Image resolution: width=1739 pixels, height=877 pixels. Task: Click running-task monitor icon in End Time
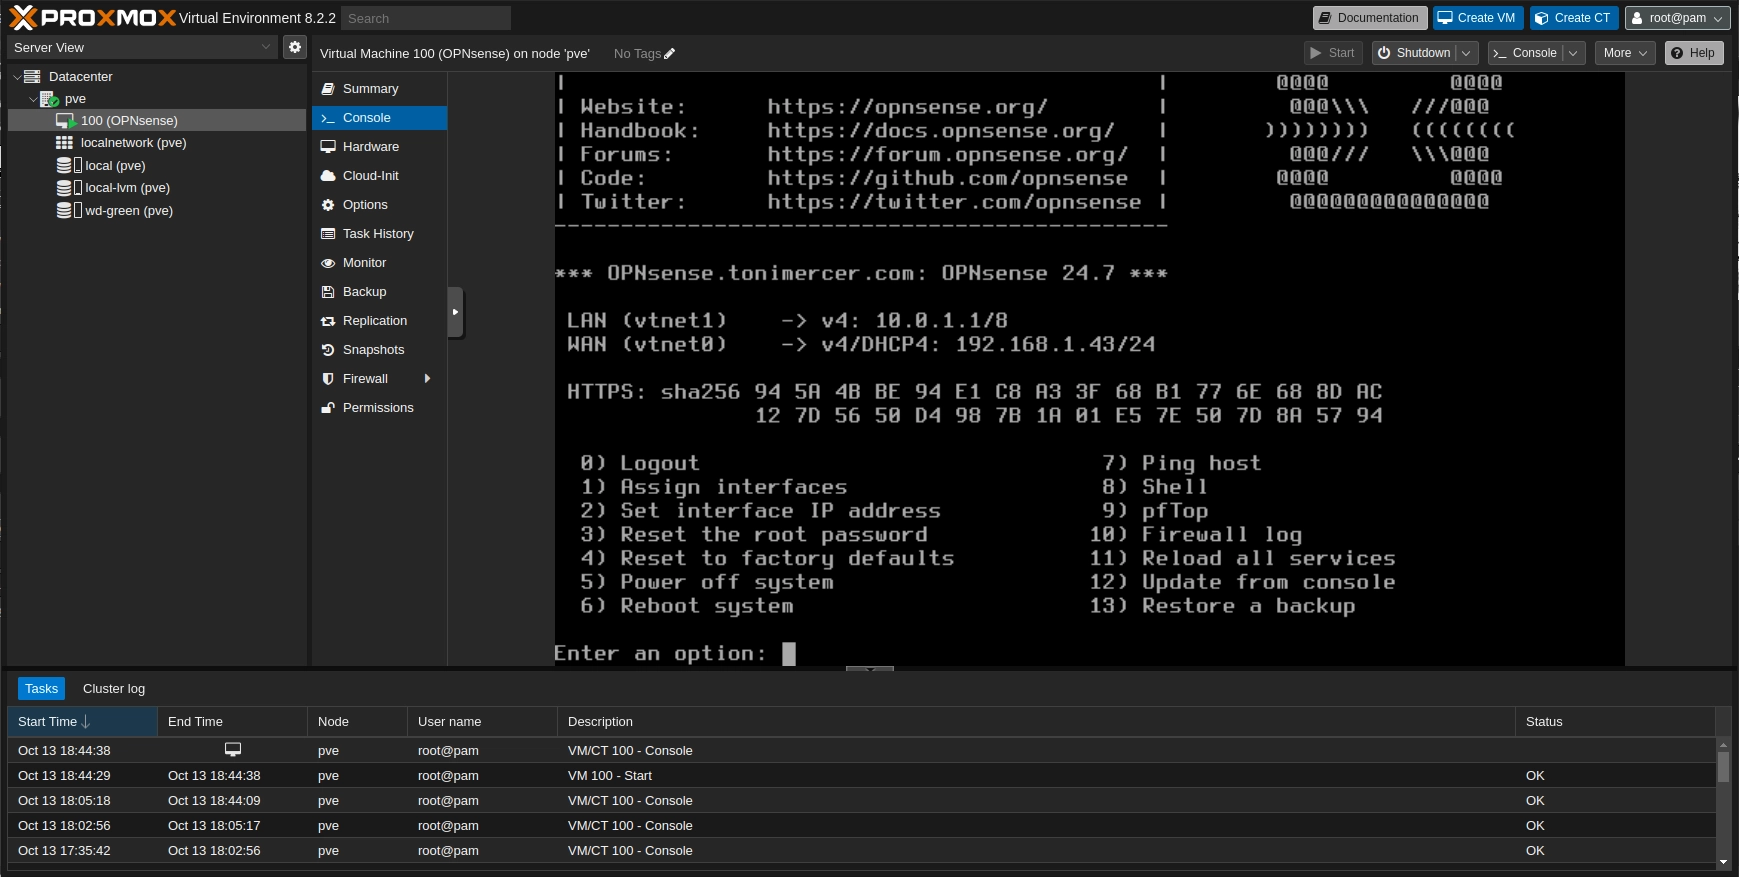click(233, 749)
